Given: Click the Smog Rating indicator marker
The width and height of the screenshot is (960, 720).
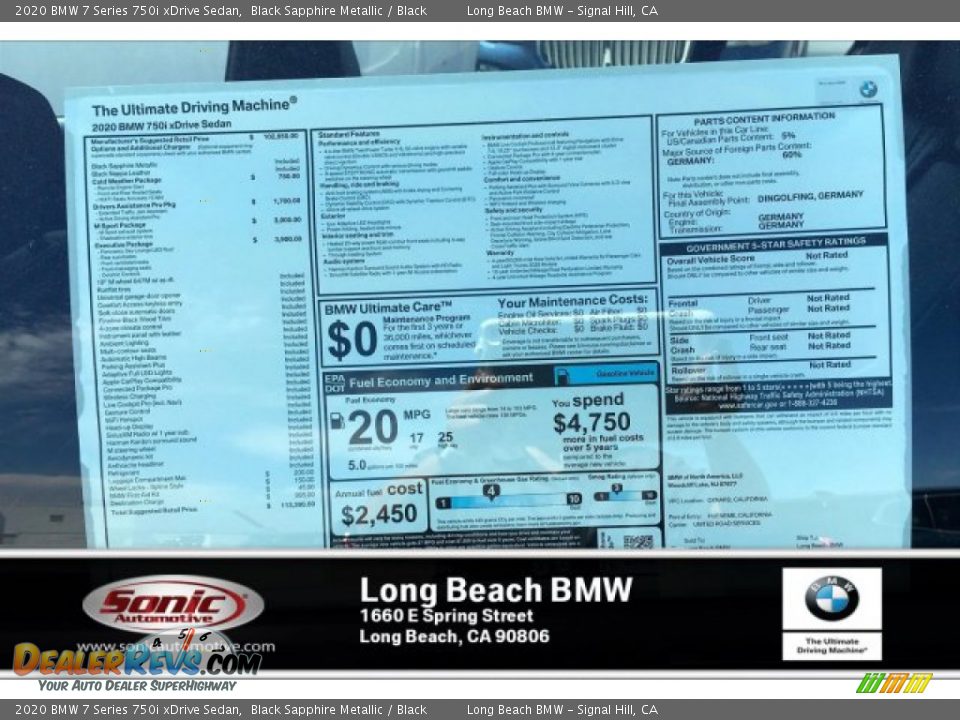Looking at the screenshot, I should point(618,486).
